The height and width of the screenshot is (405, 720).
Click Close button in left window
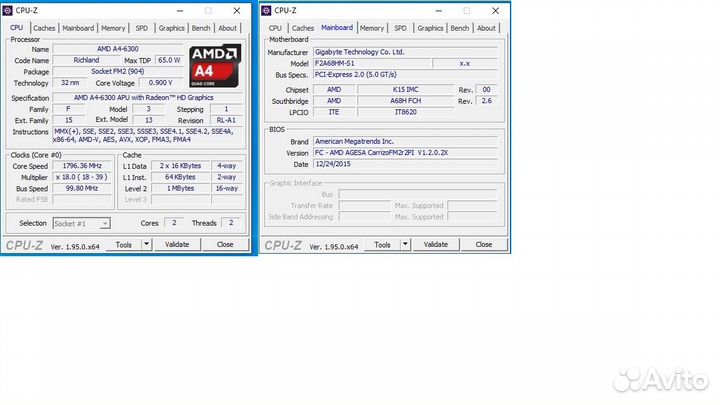pyautogui.click(x=225, y=244)
